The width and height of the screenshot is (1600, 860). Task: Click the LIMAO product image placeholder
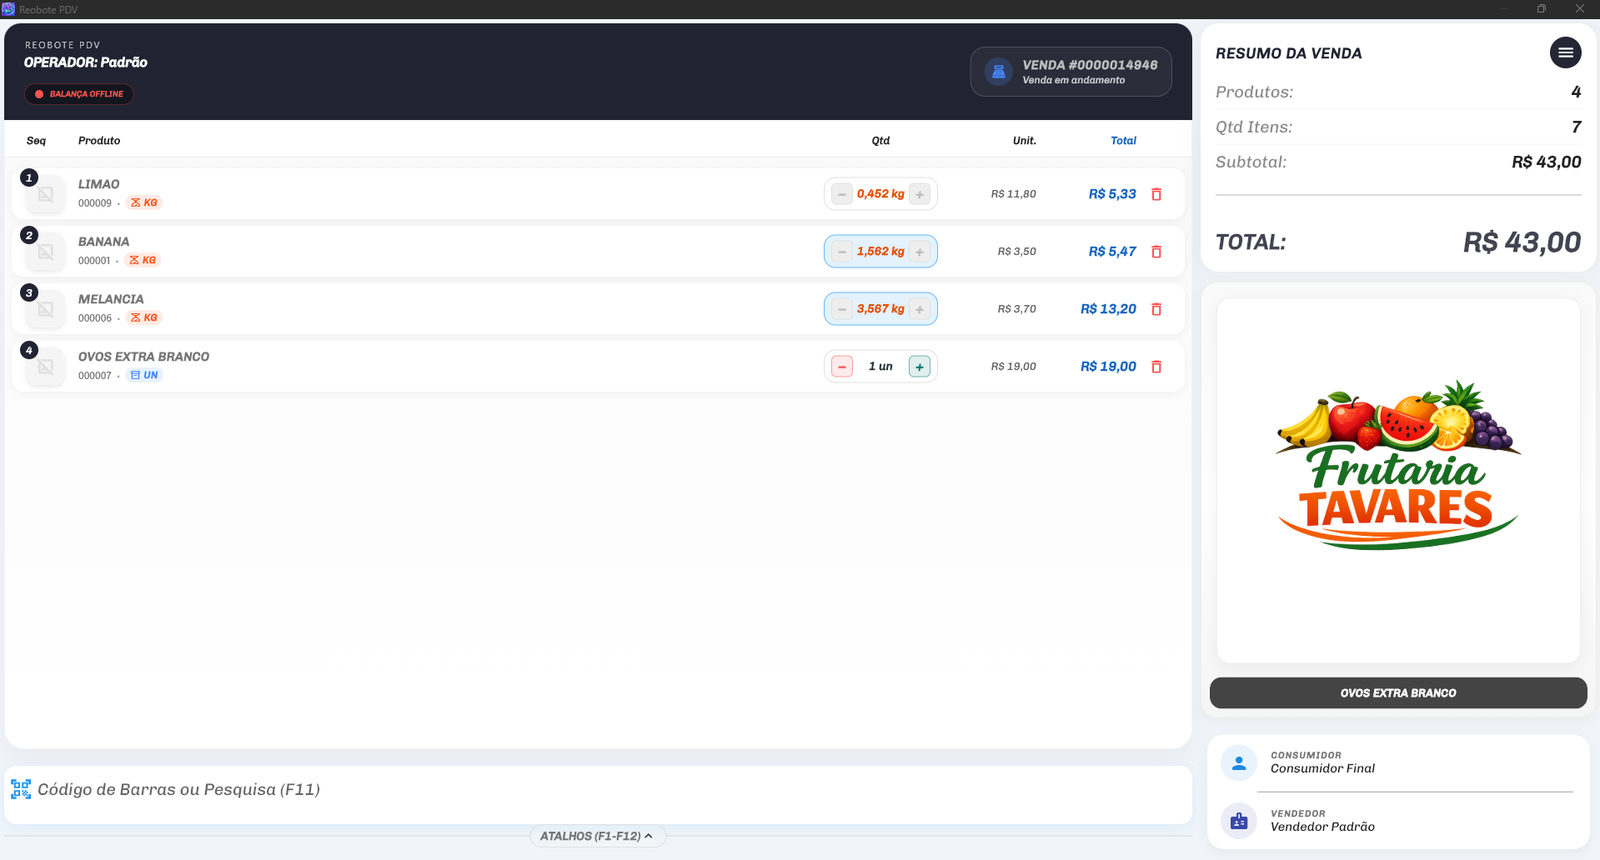tap(46, 195)
